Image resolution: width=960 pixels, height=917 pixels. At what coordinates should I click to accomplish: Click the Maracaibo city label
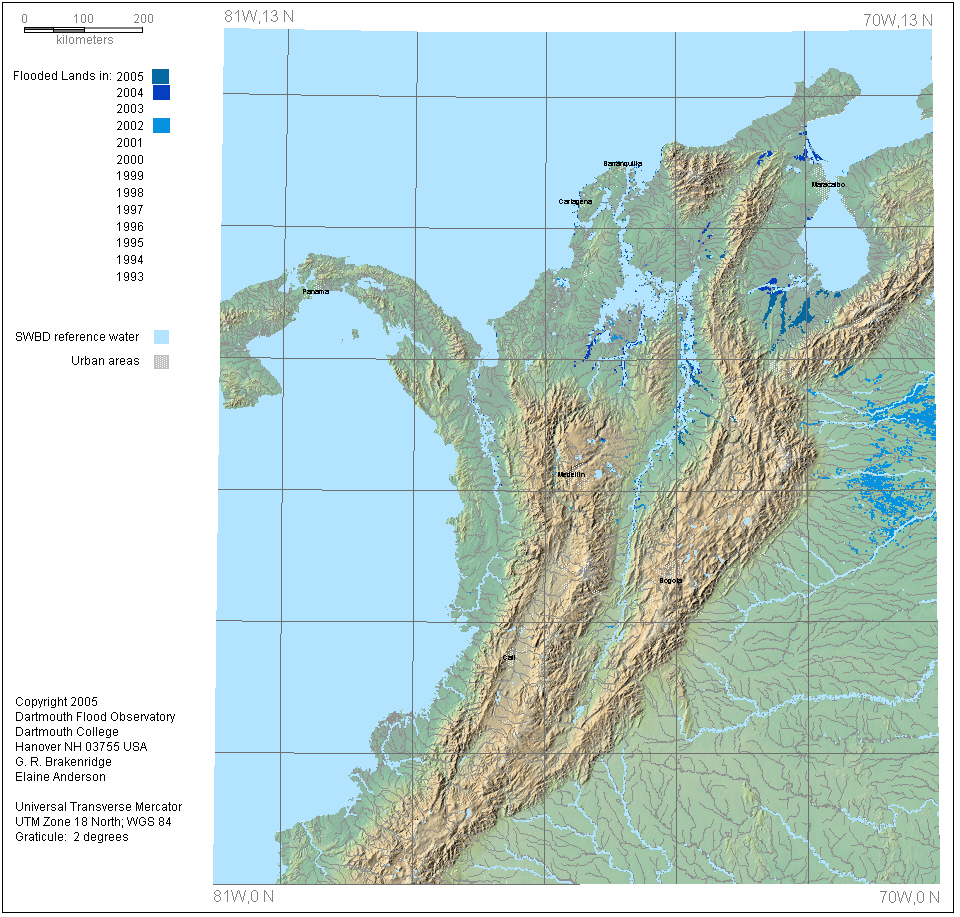coord(828,185)
